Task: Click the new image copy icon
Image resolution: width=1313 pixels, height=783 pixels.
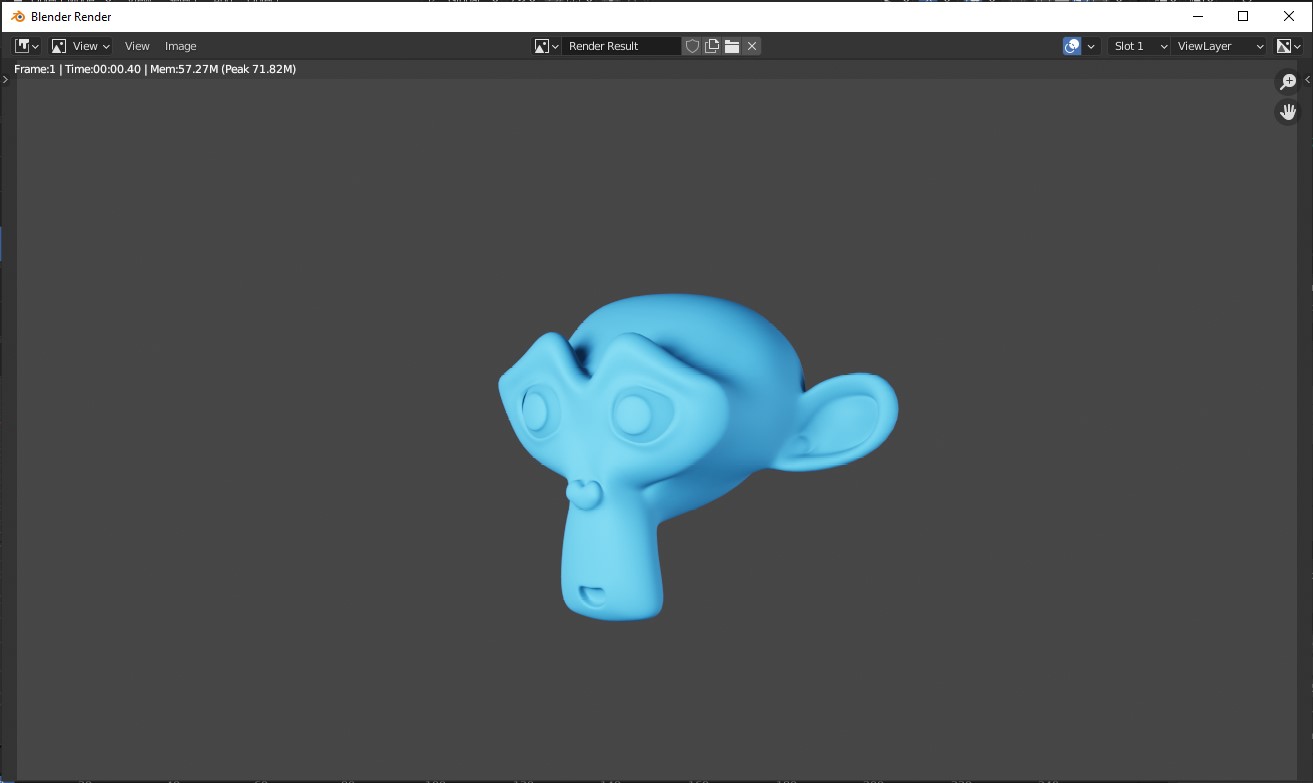Action: click(x=712, y=46)
